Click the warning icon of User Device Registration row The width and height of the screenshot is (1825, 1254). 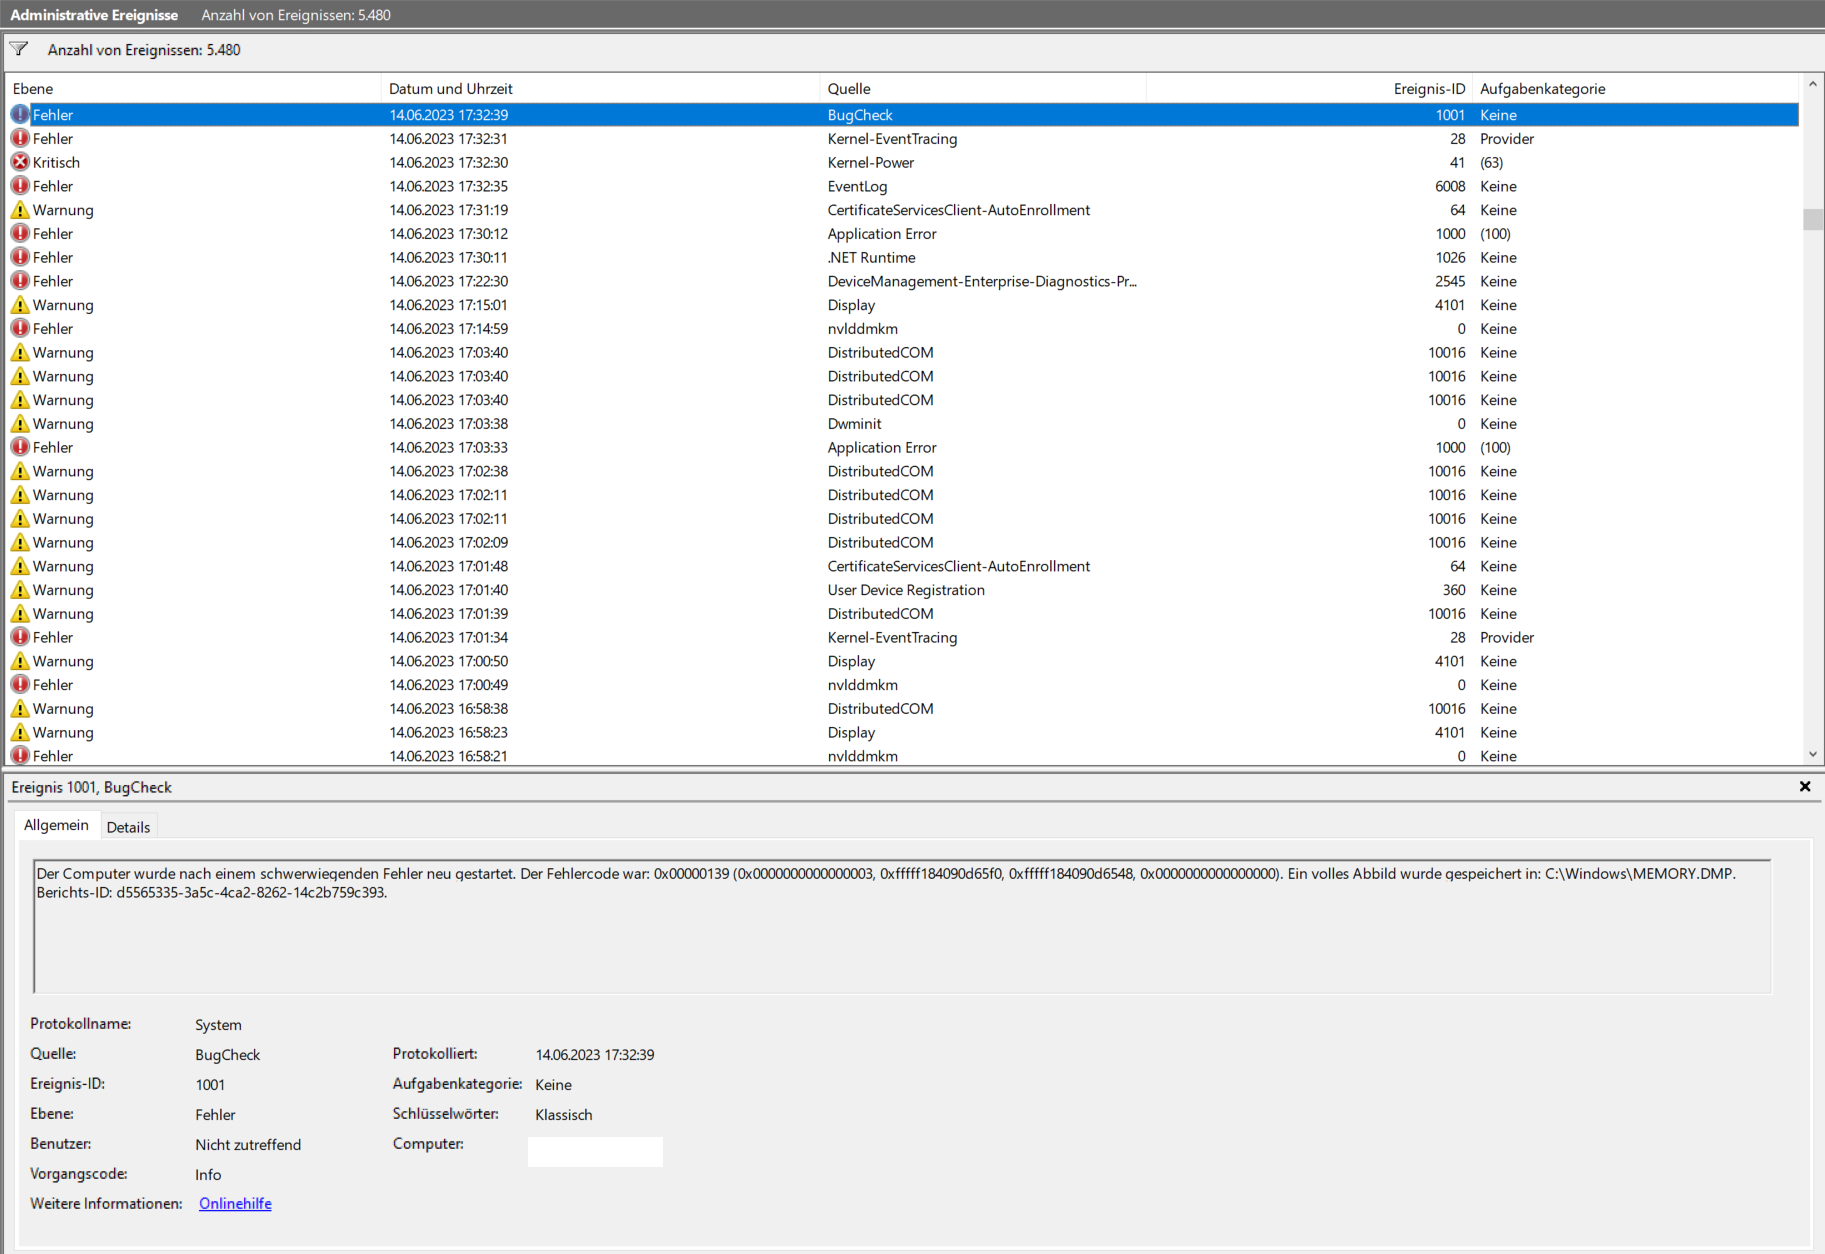(20, 590)
